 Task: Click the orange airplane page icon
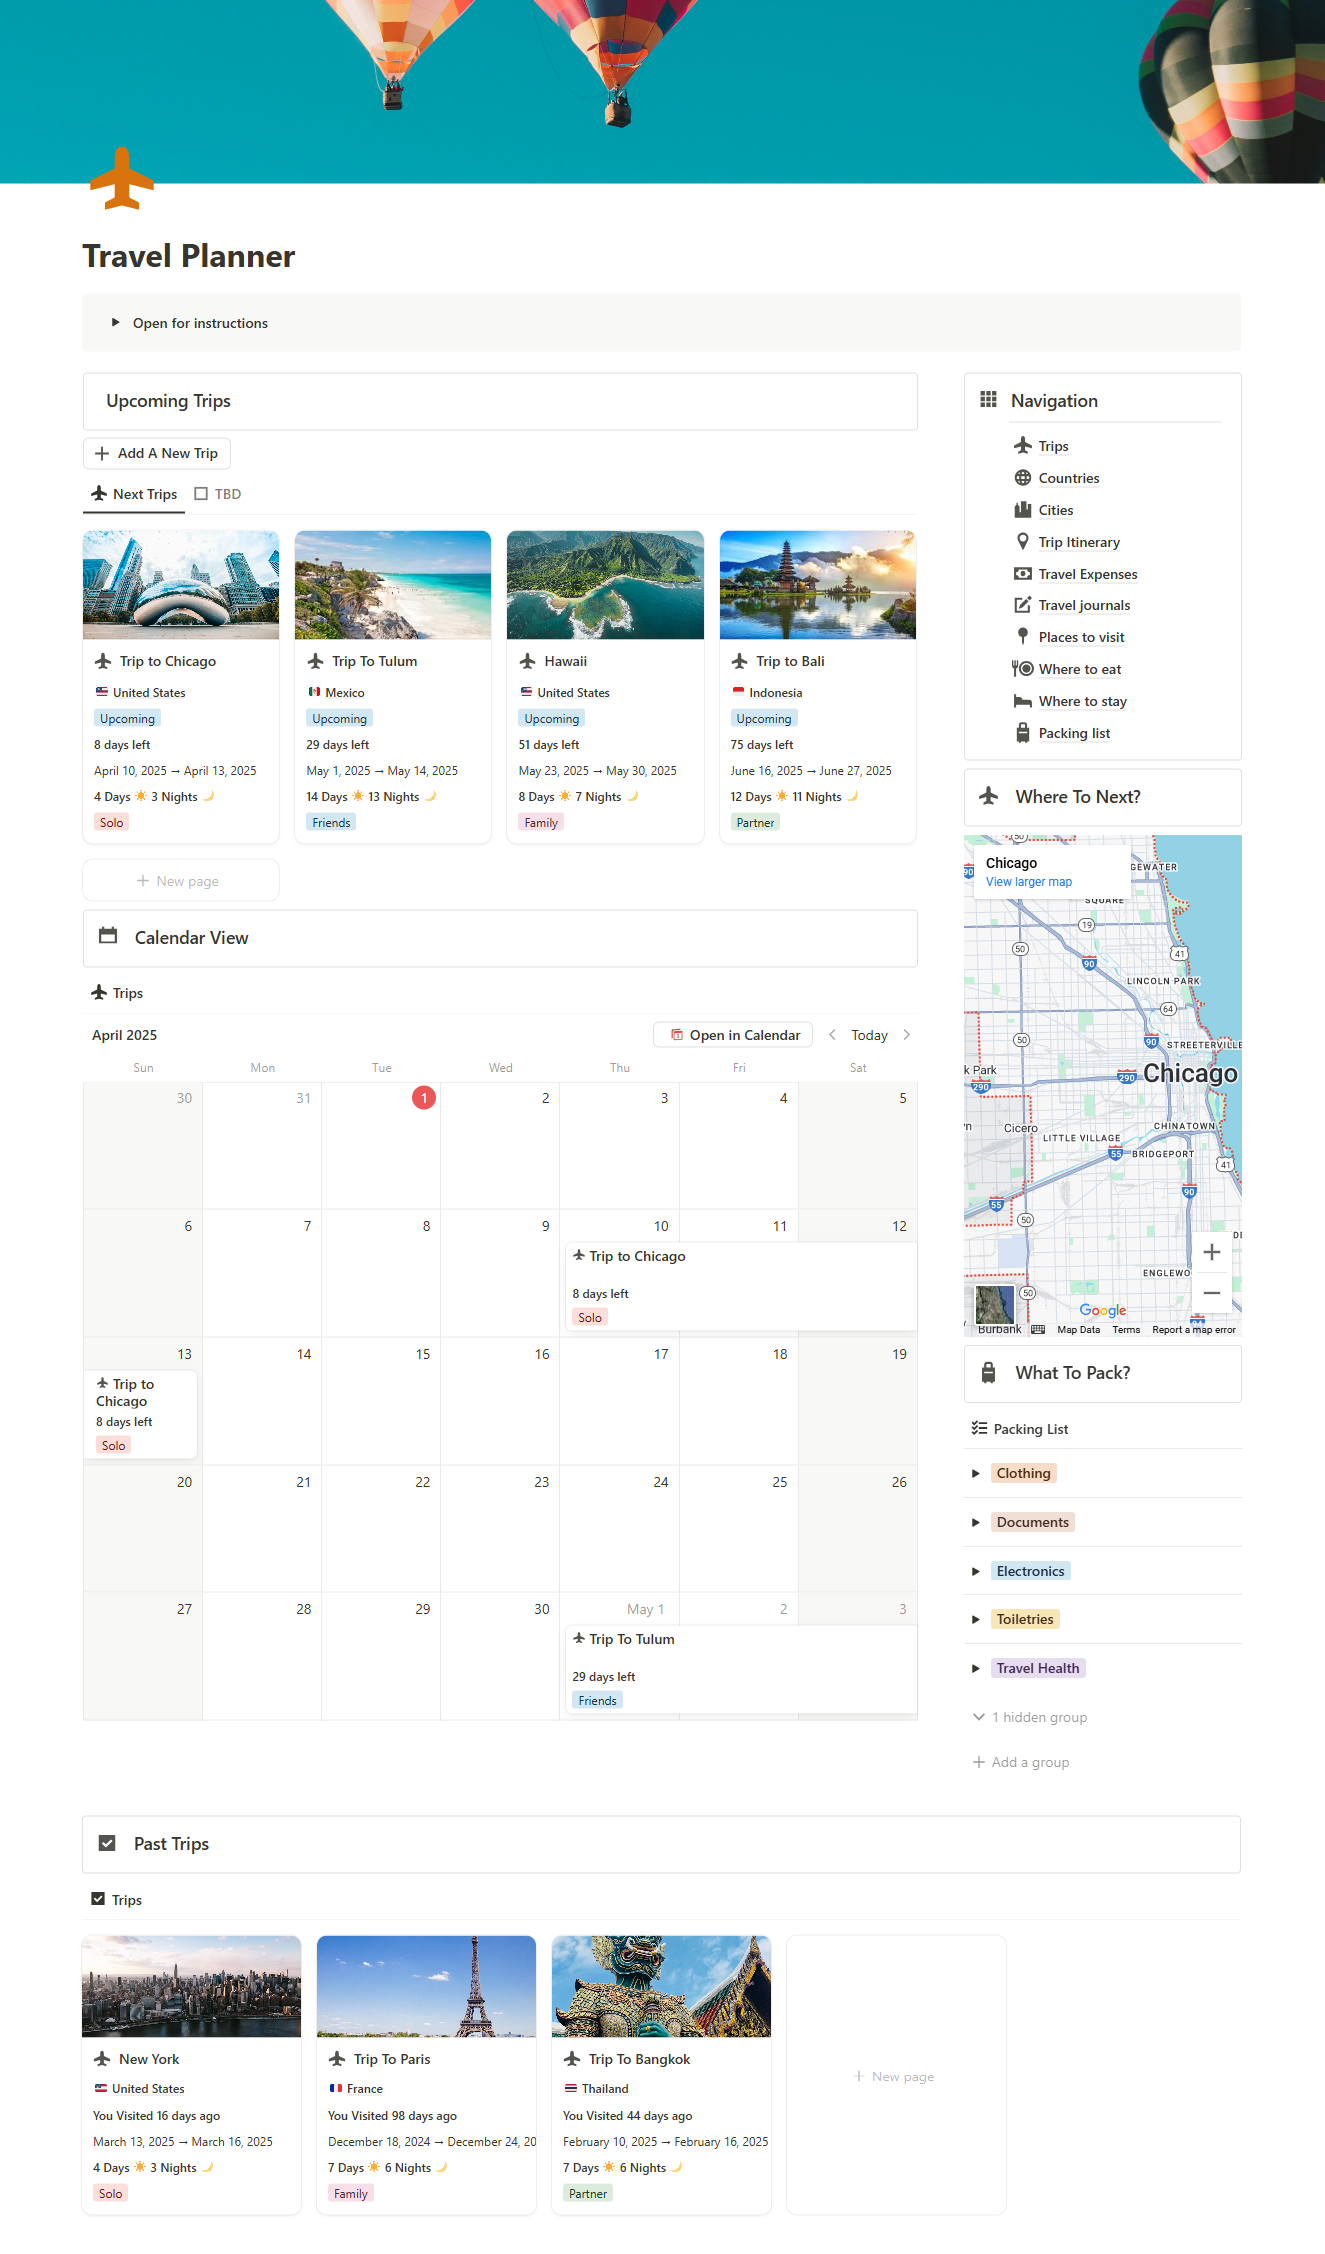(122, 179)
